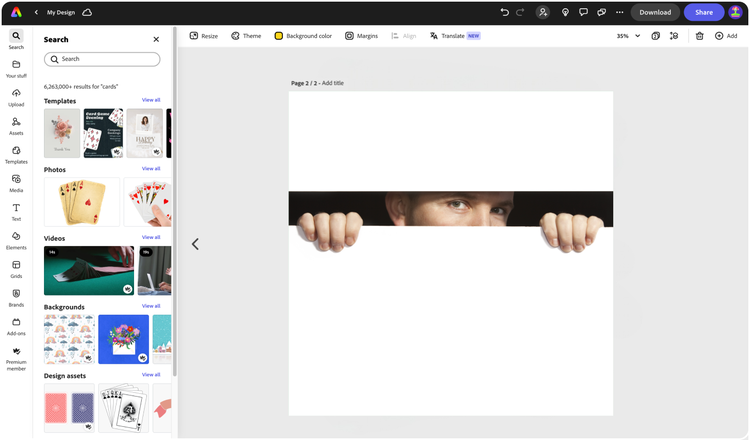750x440 pixels.
Task: Click the My Design project title
Action: (x=61, y=12)
